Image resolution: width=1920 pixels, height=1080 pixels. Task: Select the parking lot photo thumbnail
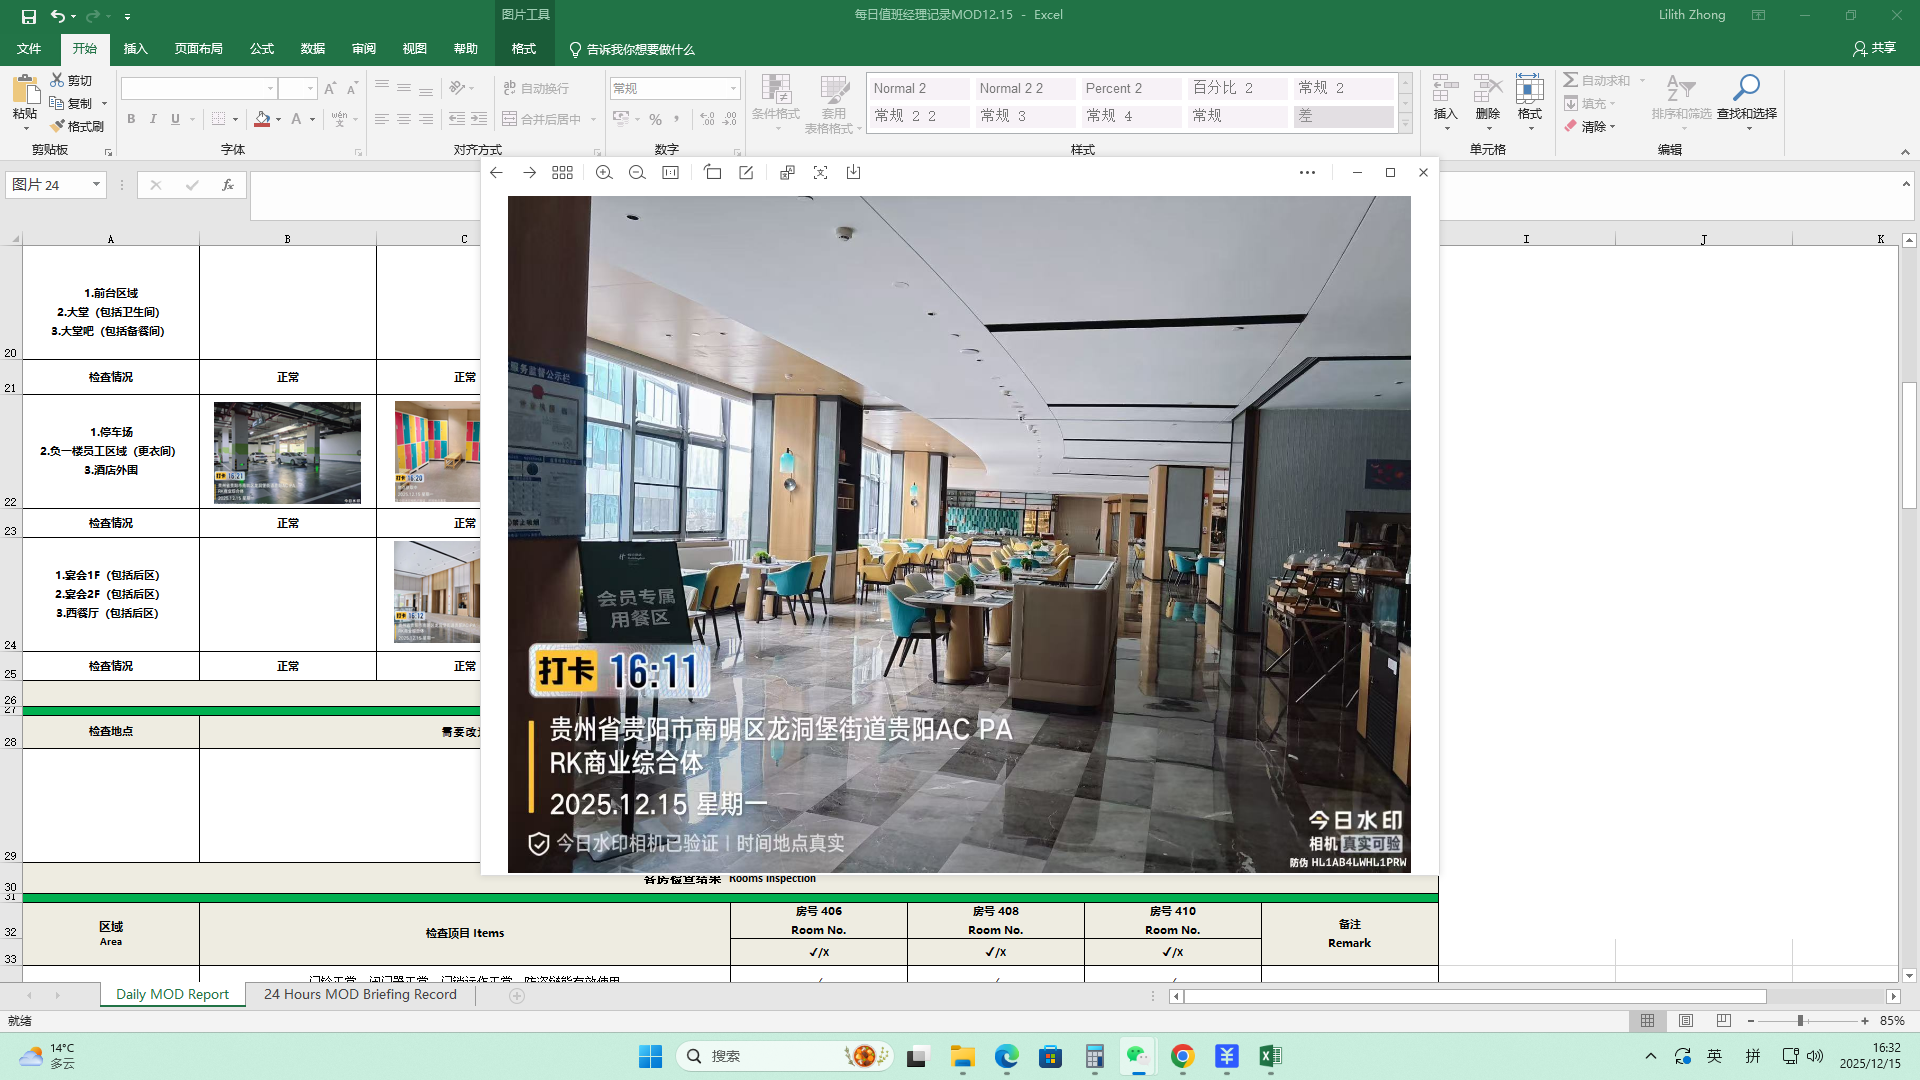[x=287, y=453]
